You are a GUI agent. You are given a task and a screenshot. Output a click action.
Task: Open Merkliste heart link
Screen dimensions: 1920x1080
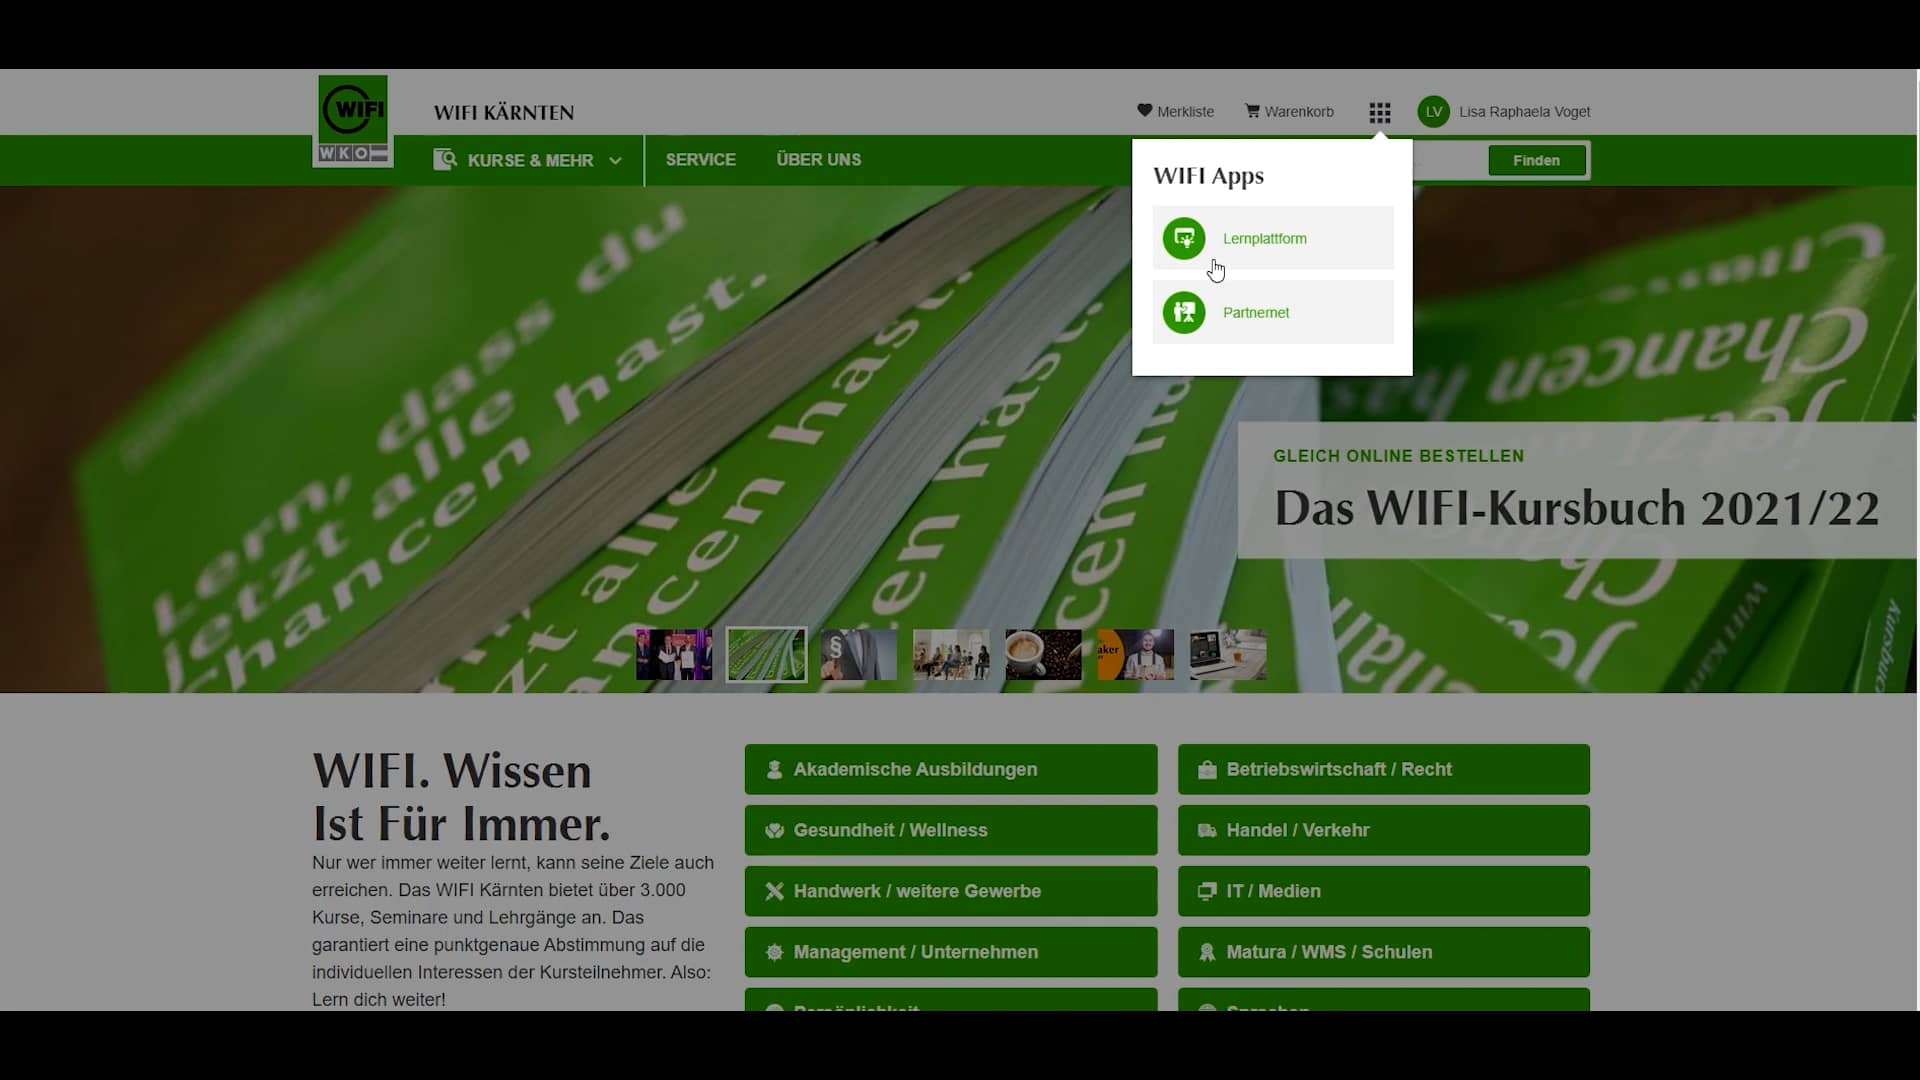1175,111
